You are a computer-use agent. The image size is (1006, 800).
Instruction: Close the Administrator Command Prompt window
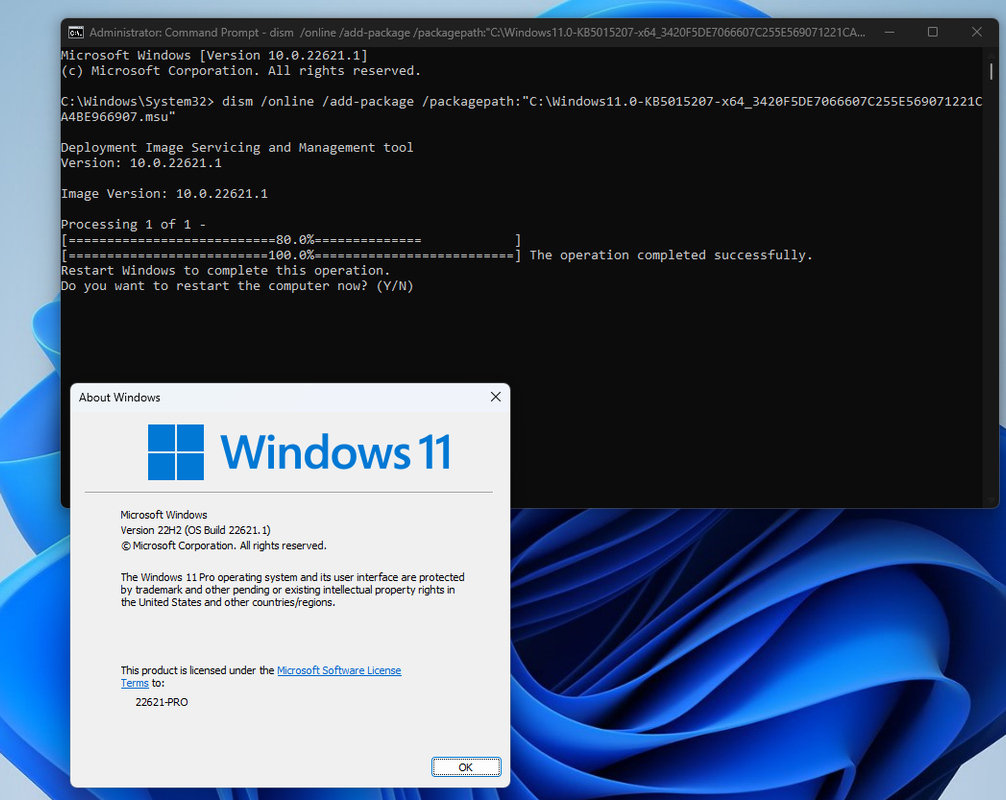coord(976,32)
